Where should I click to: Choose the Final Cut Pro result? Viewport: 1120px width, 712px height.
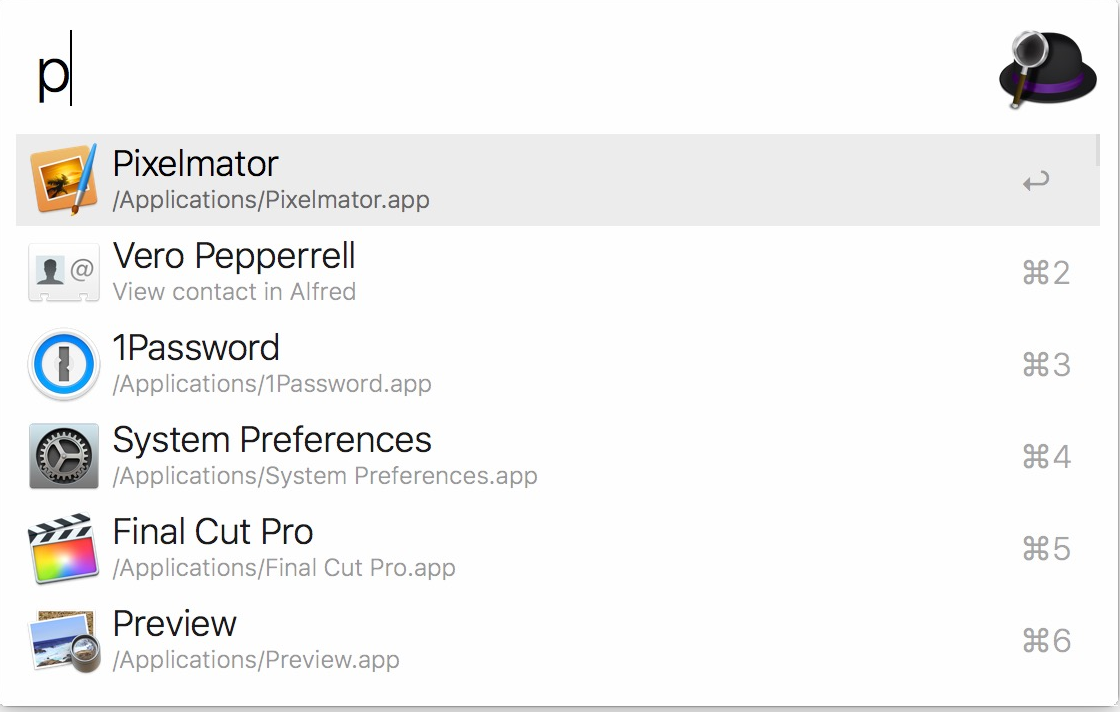(213, 532)
